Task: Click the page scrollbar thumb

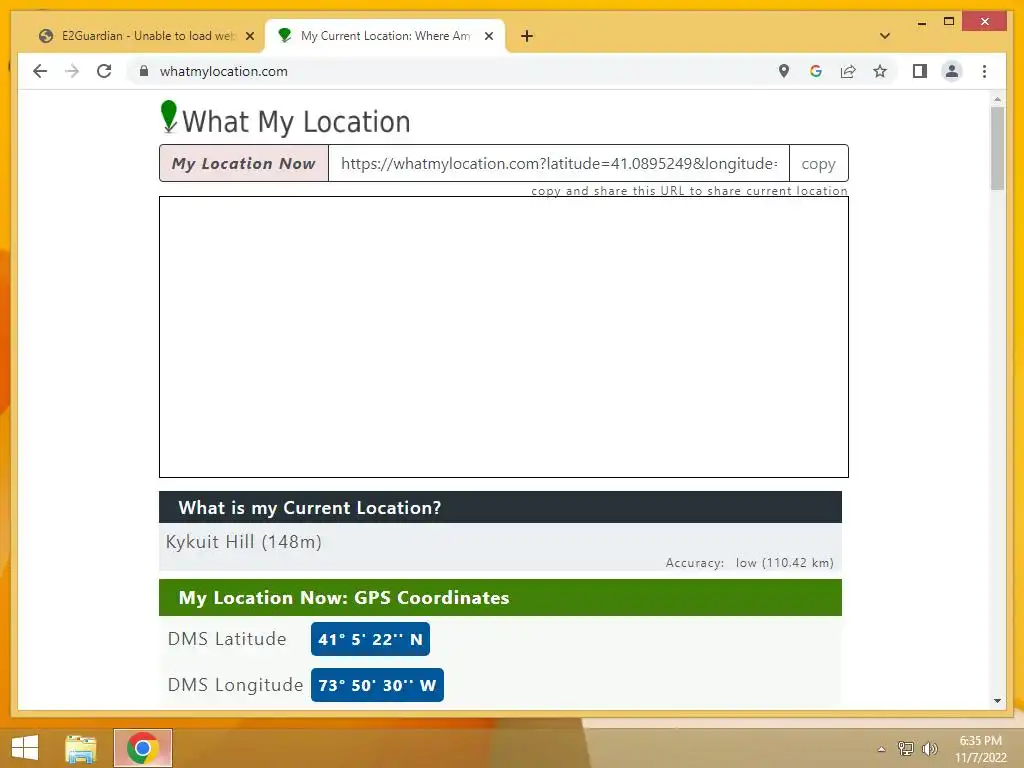Action: 997,148
